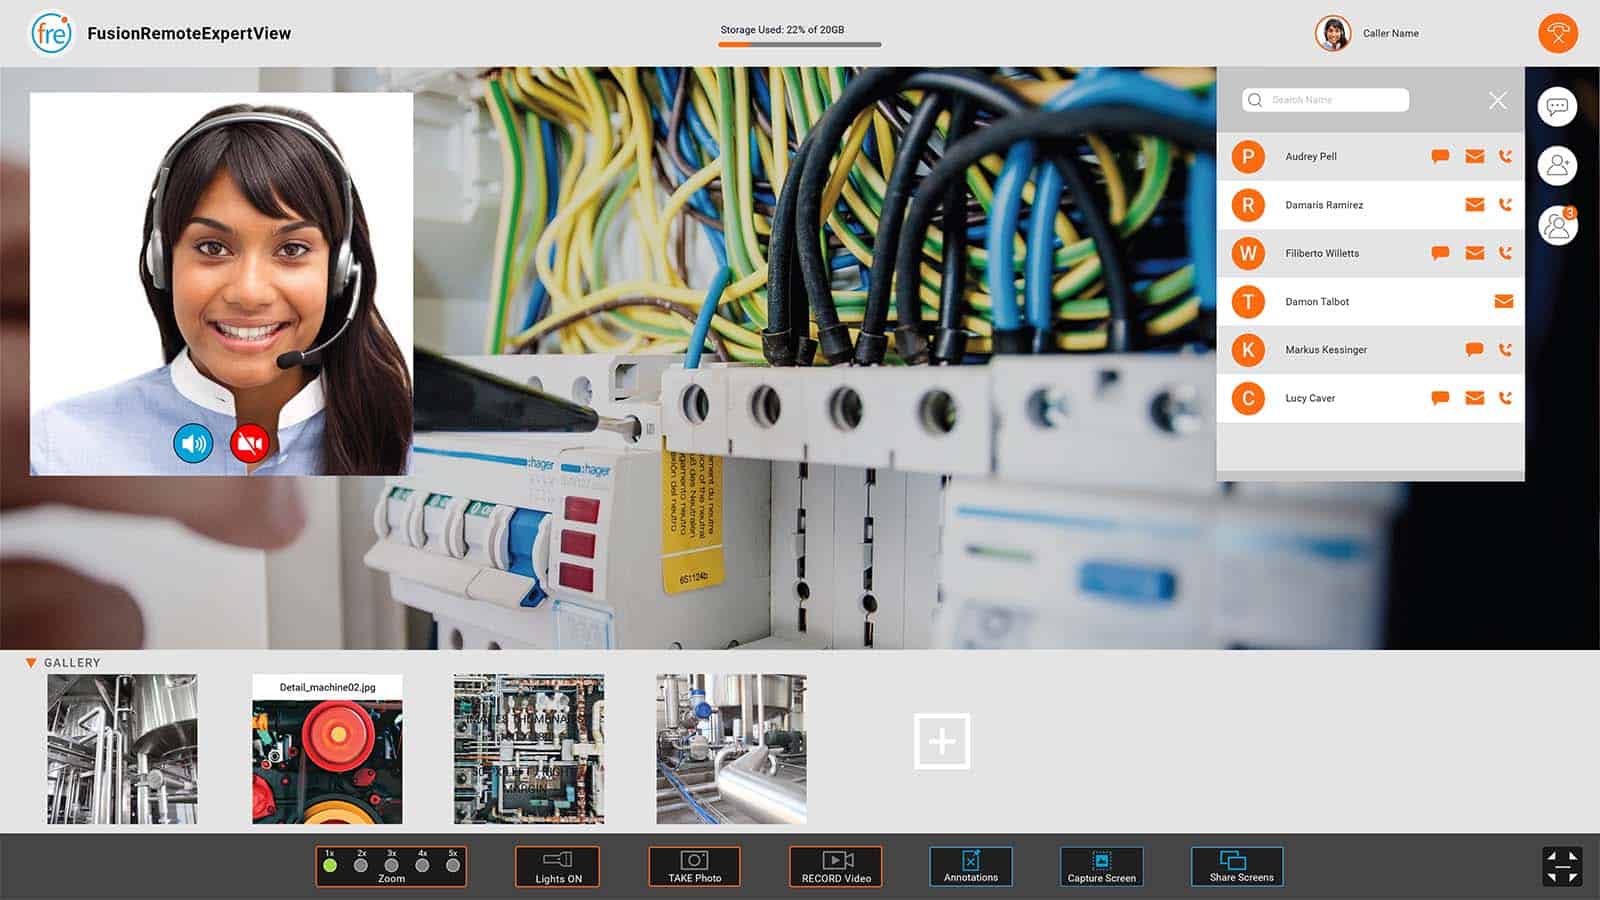This screenshot has width=1600, height=900.
Task: Toggle the video camera off button
Action: (x=250, y=443)
